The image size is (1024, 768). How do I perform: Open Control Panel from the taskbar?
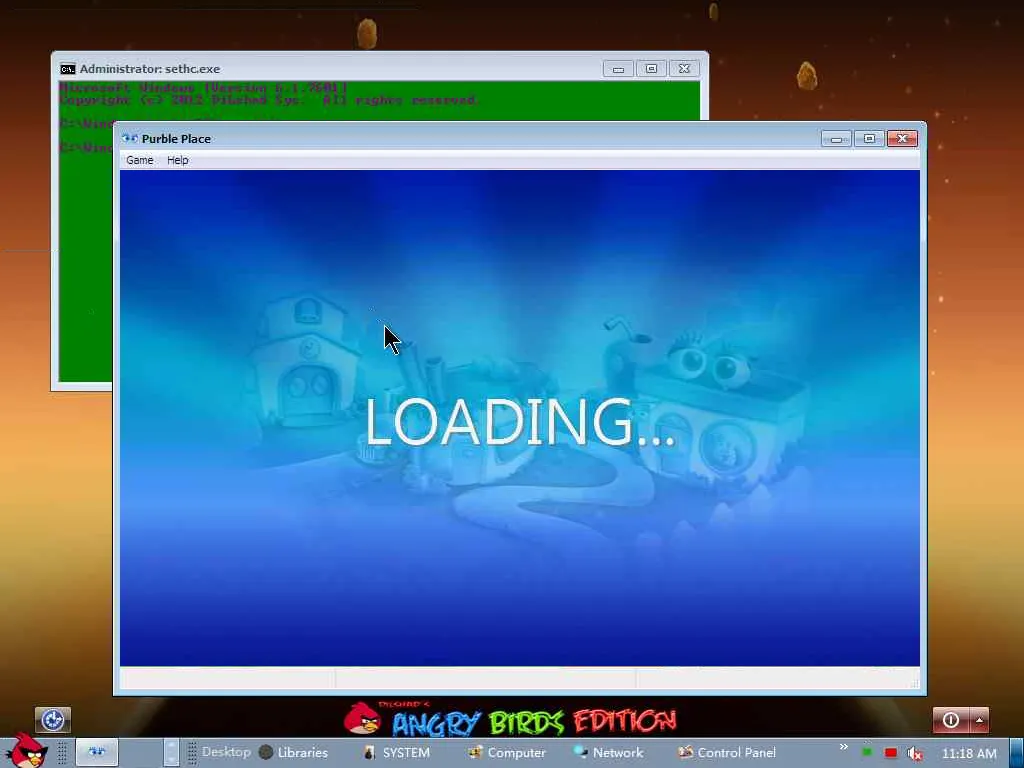tap(727, 752)
